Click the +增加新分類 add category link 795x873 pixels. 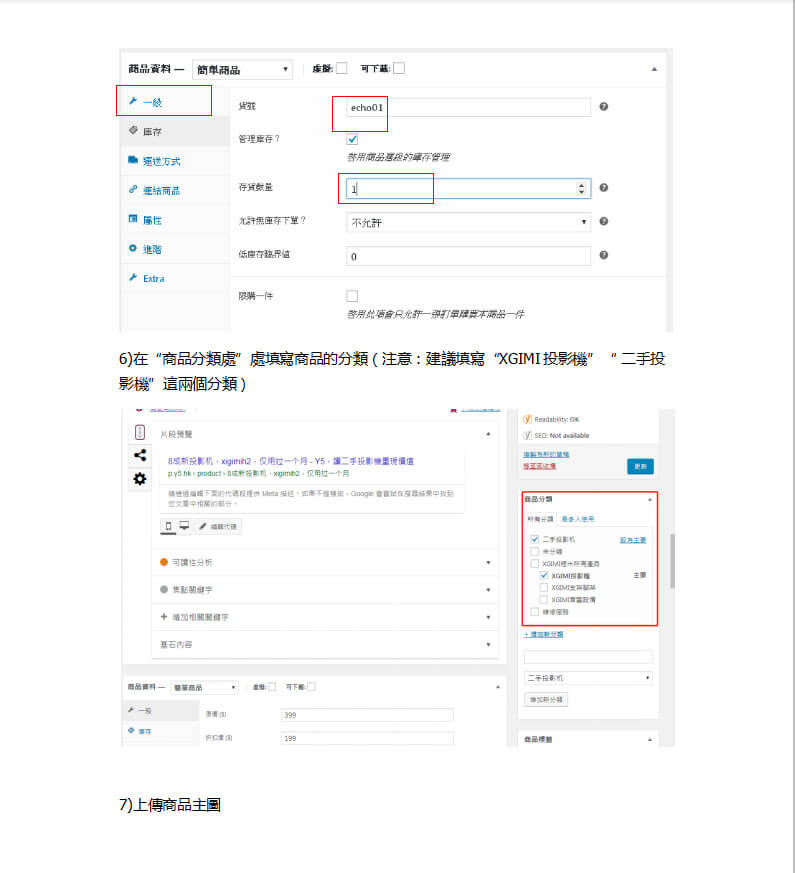(543, 634)
